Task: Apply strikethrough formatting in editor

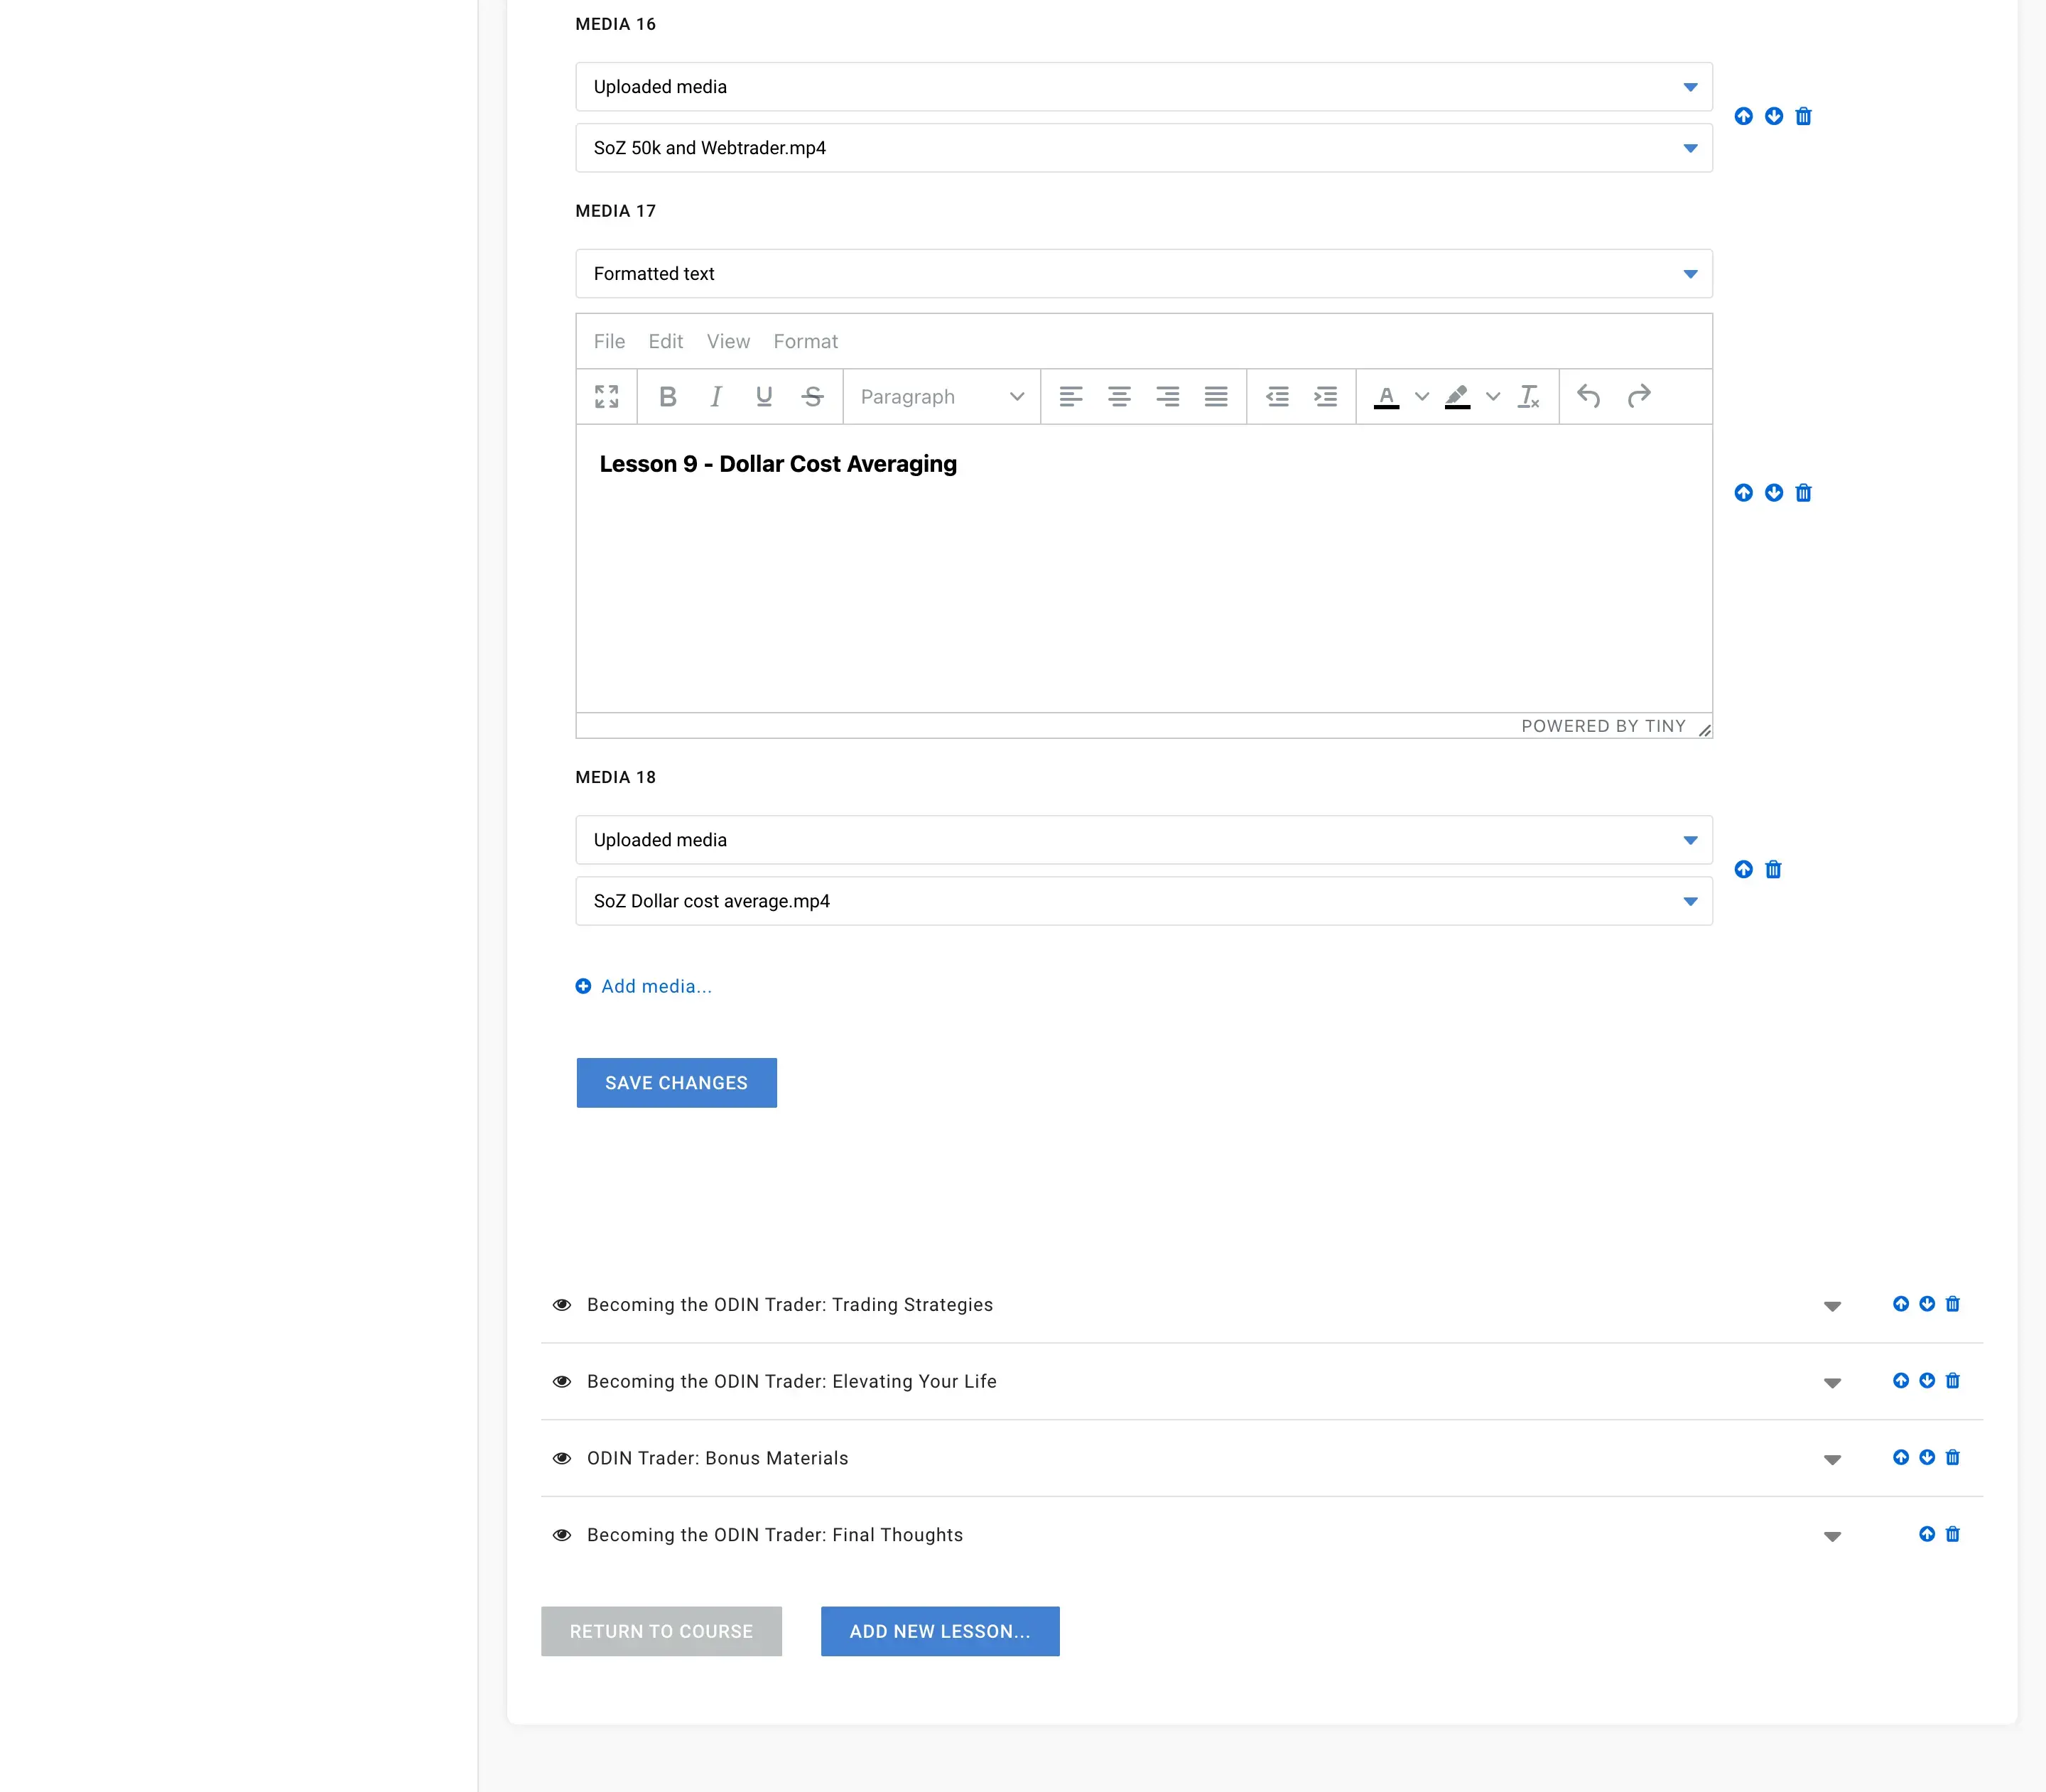Action: click(812, 397)
